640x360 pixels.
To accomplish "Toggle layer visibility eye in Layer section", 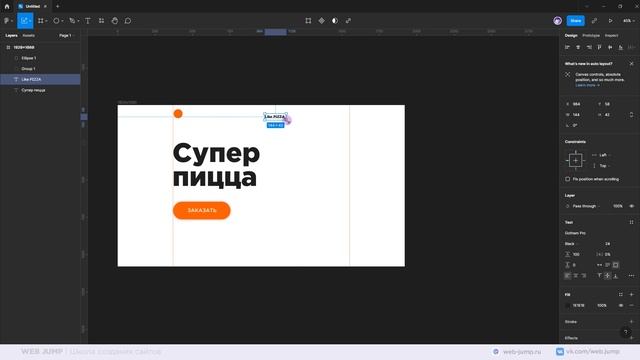I will (x=631, y=206).
